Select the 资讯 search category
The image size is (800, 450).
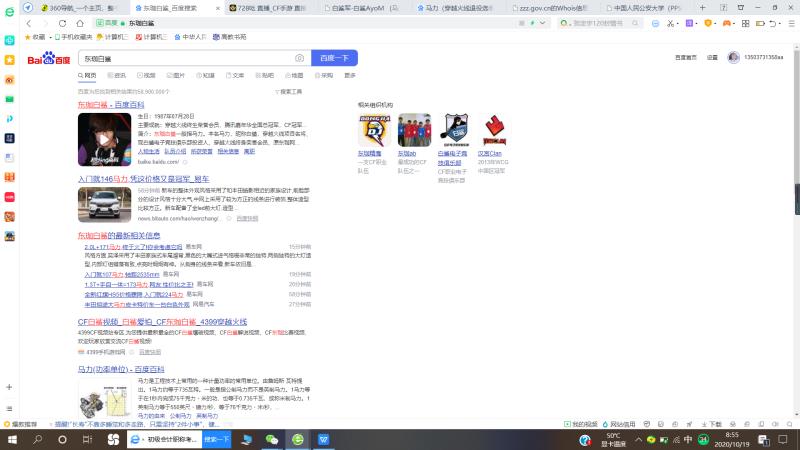[117, 76]
